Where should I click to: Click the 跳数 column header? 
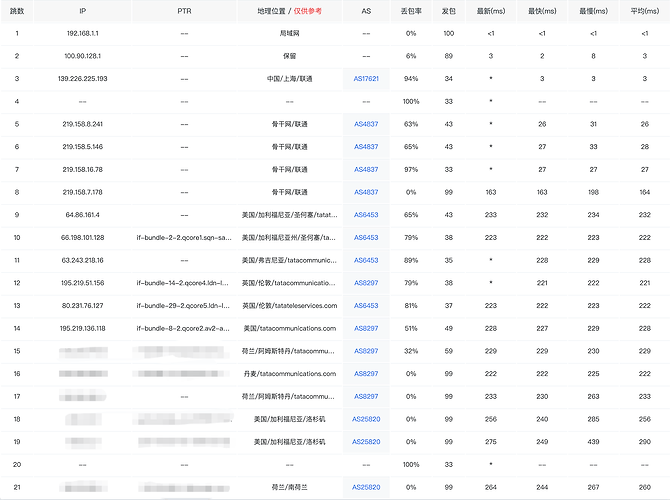pyautogui.click(x=17, y=11)
